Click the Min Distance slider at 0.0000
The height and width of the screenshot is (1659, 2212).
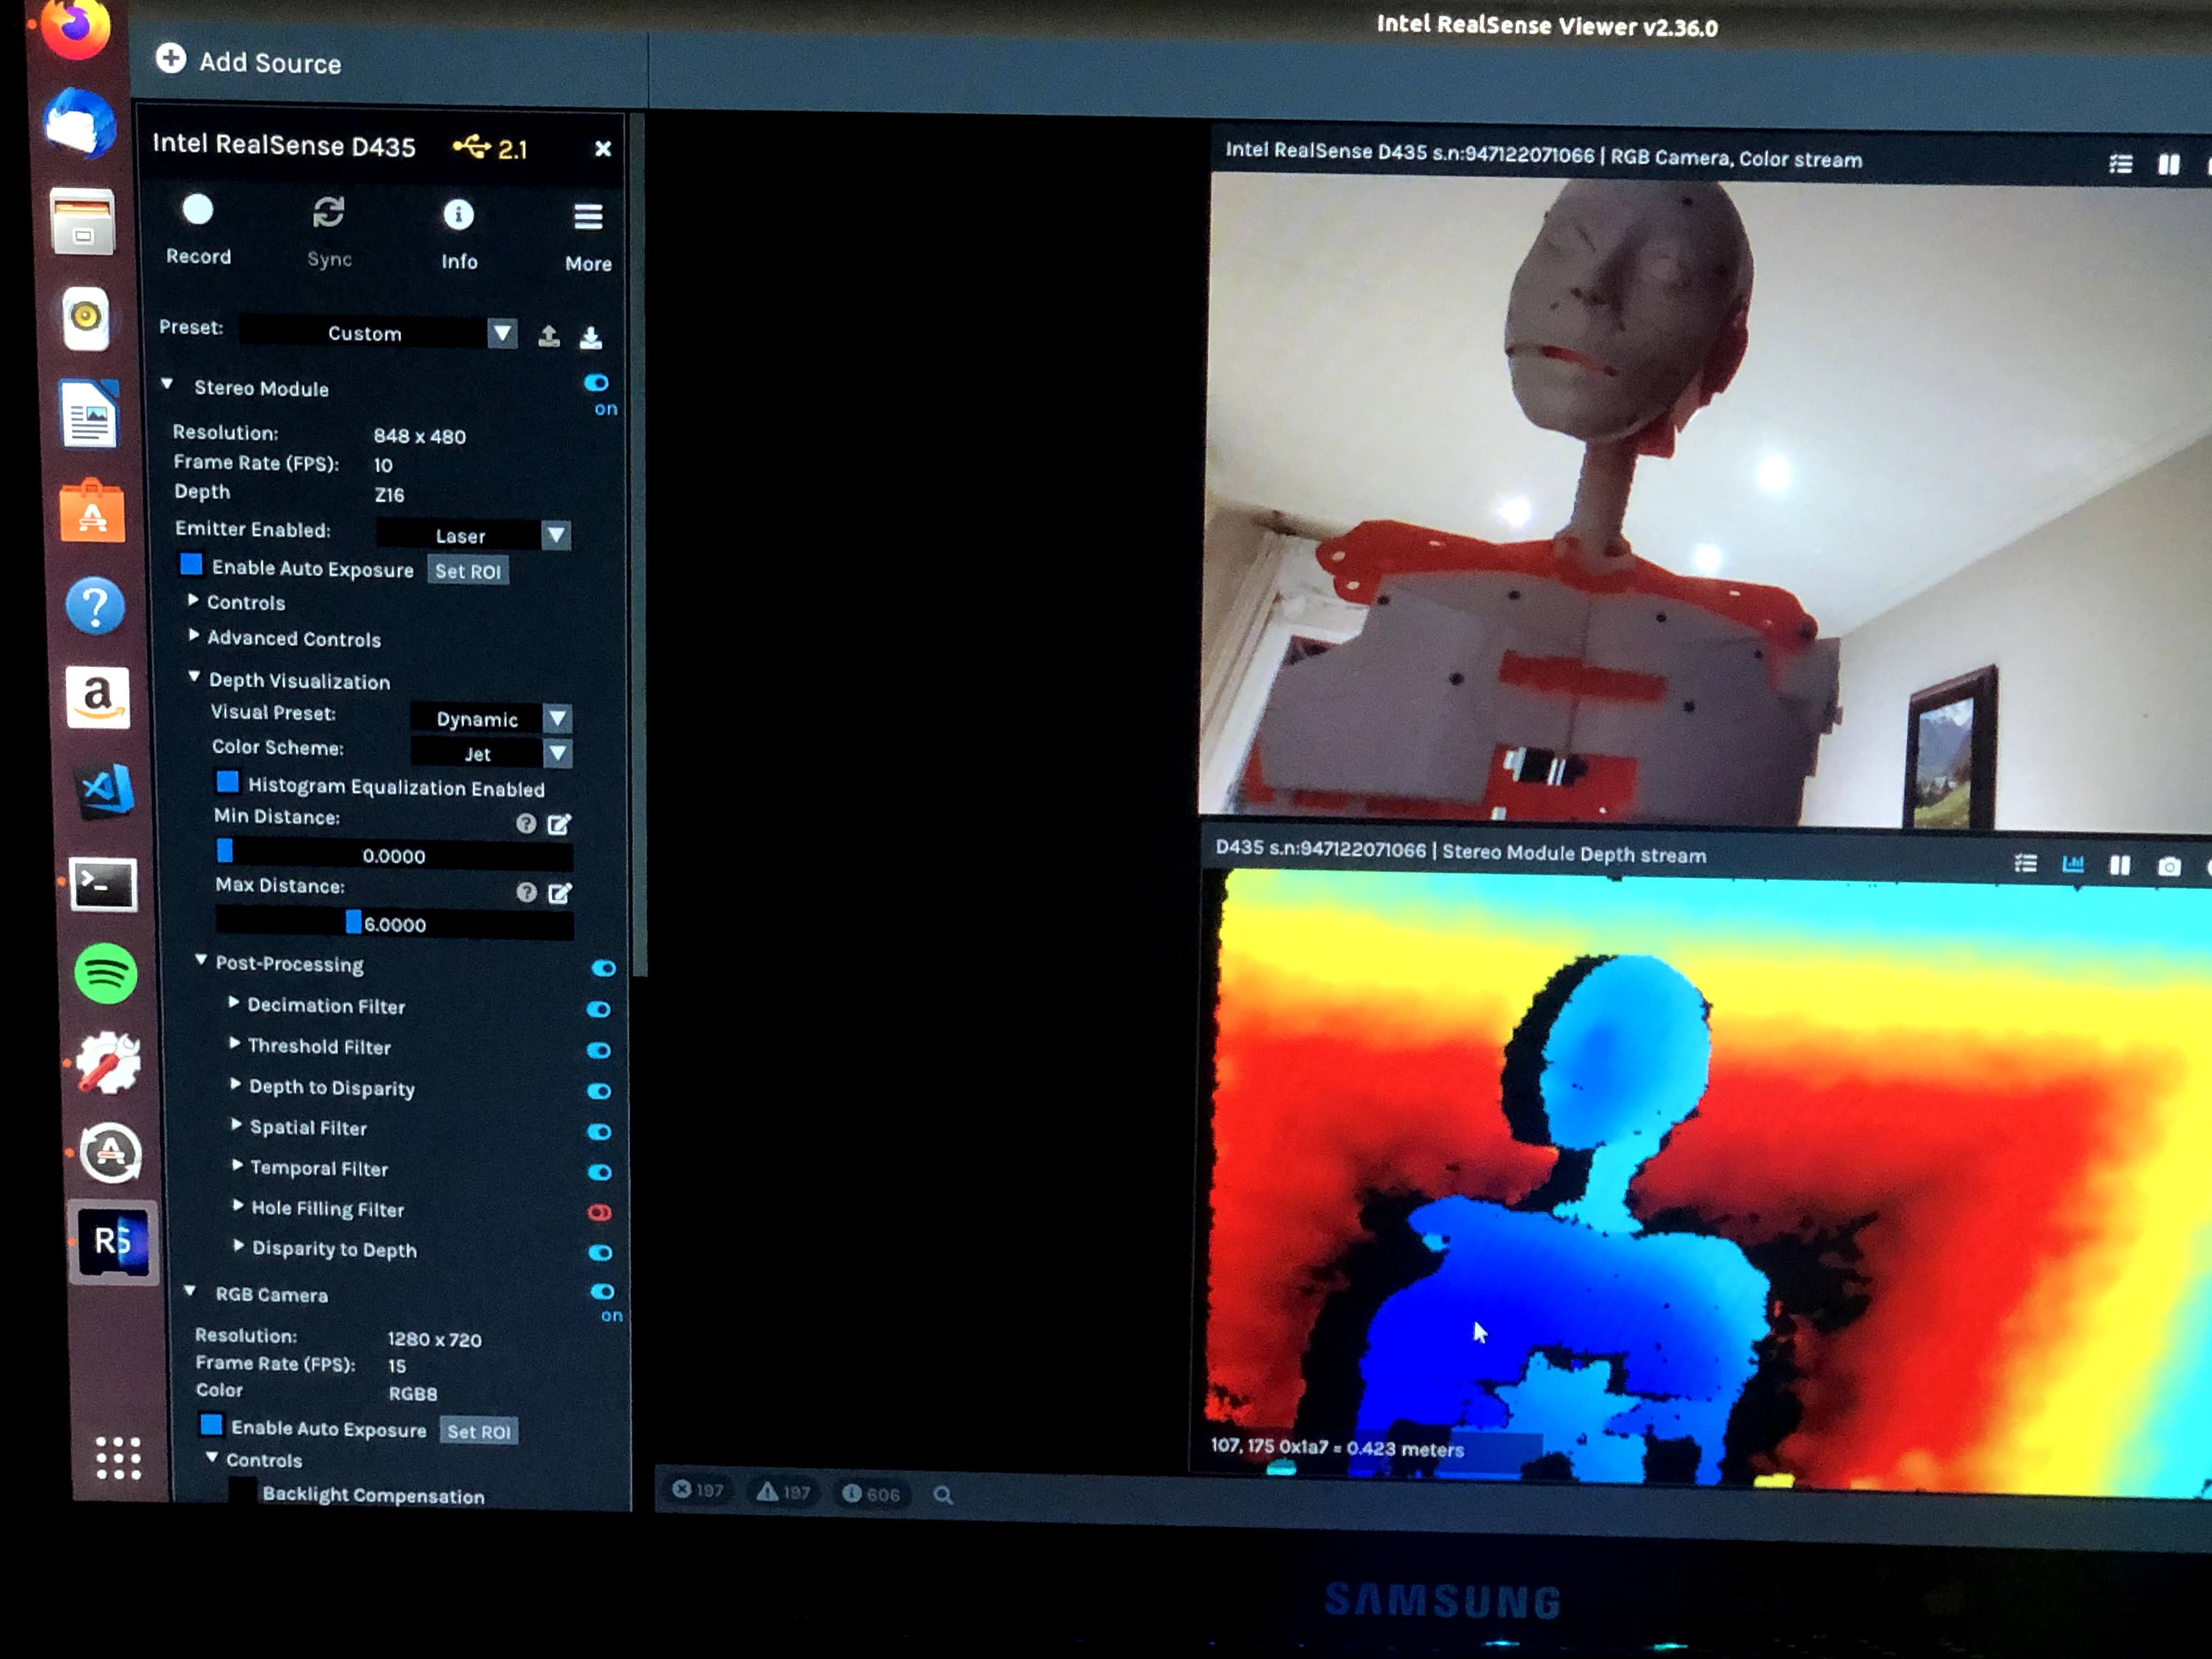coord(394,855)
